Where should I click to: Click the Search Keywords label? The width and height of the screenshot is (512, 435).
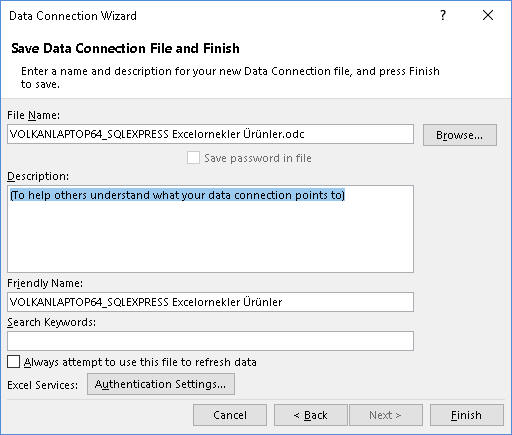point(51,322)
